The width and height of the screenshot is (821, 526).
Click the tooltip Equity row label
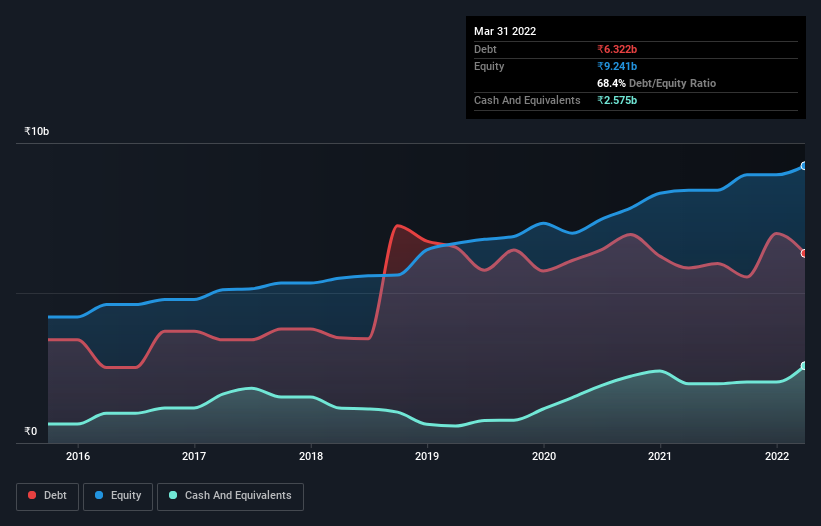click(489, 66)
